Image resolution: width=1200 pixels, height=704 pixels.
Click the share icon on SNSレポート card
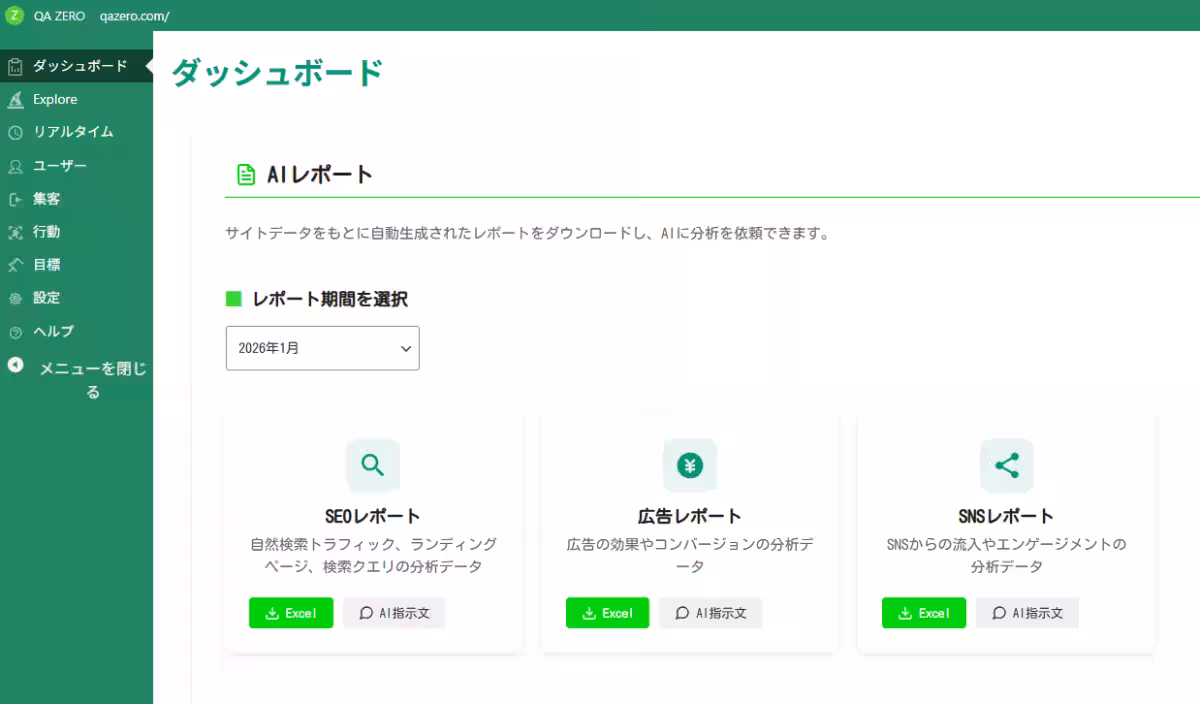coord(1006,466)
